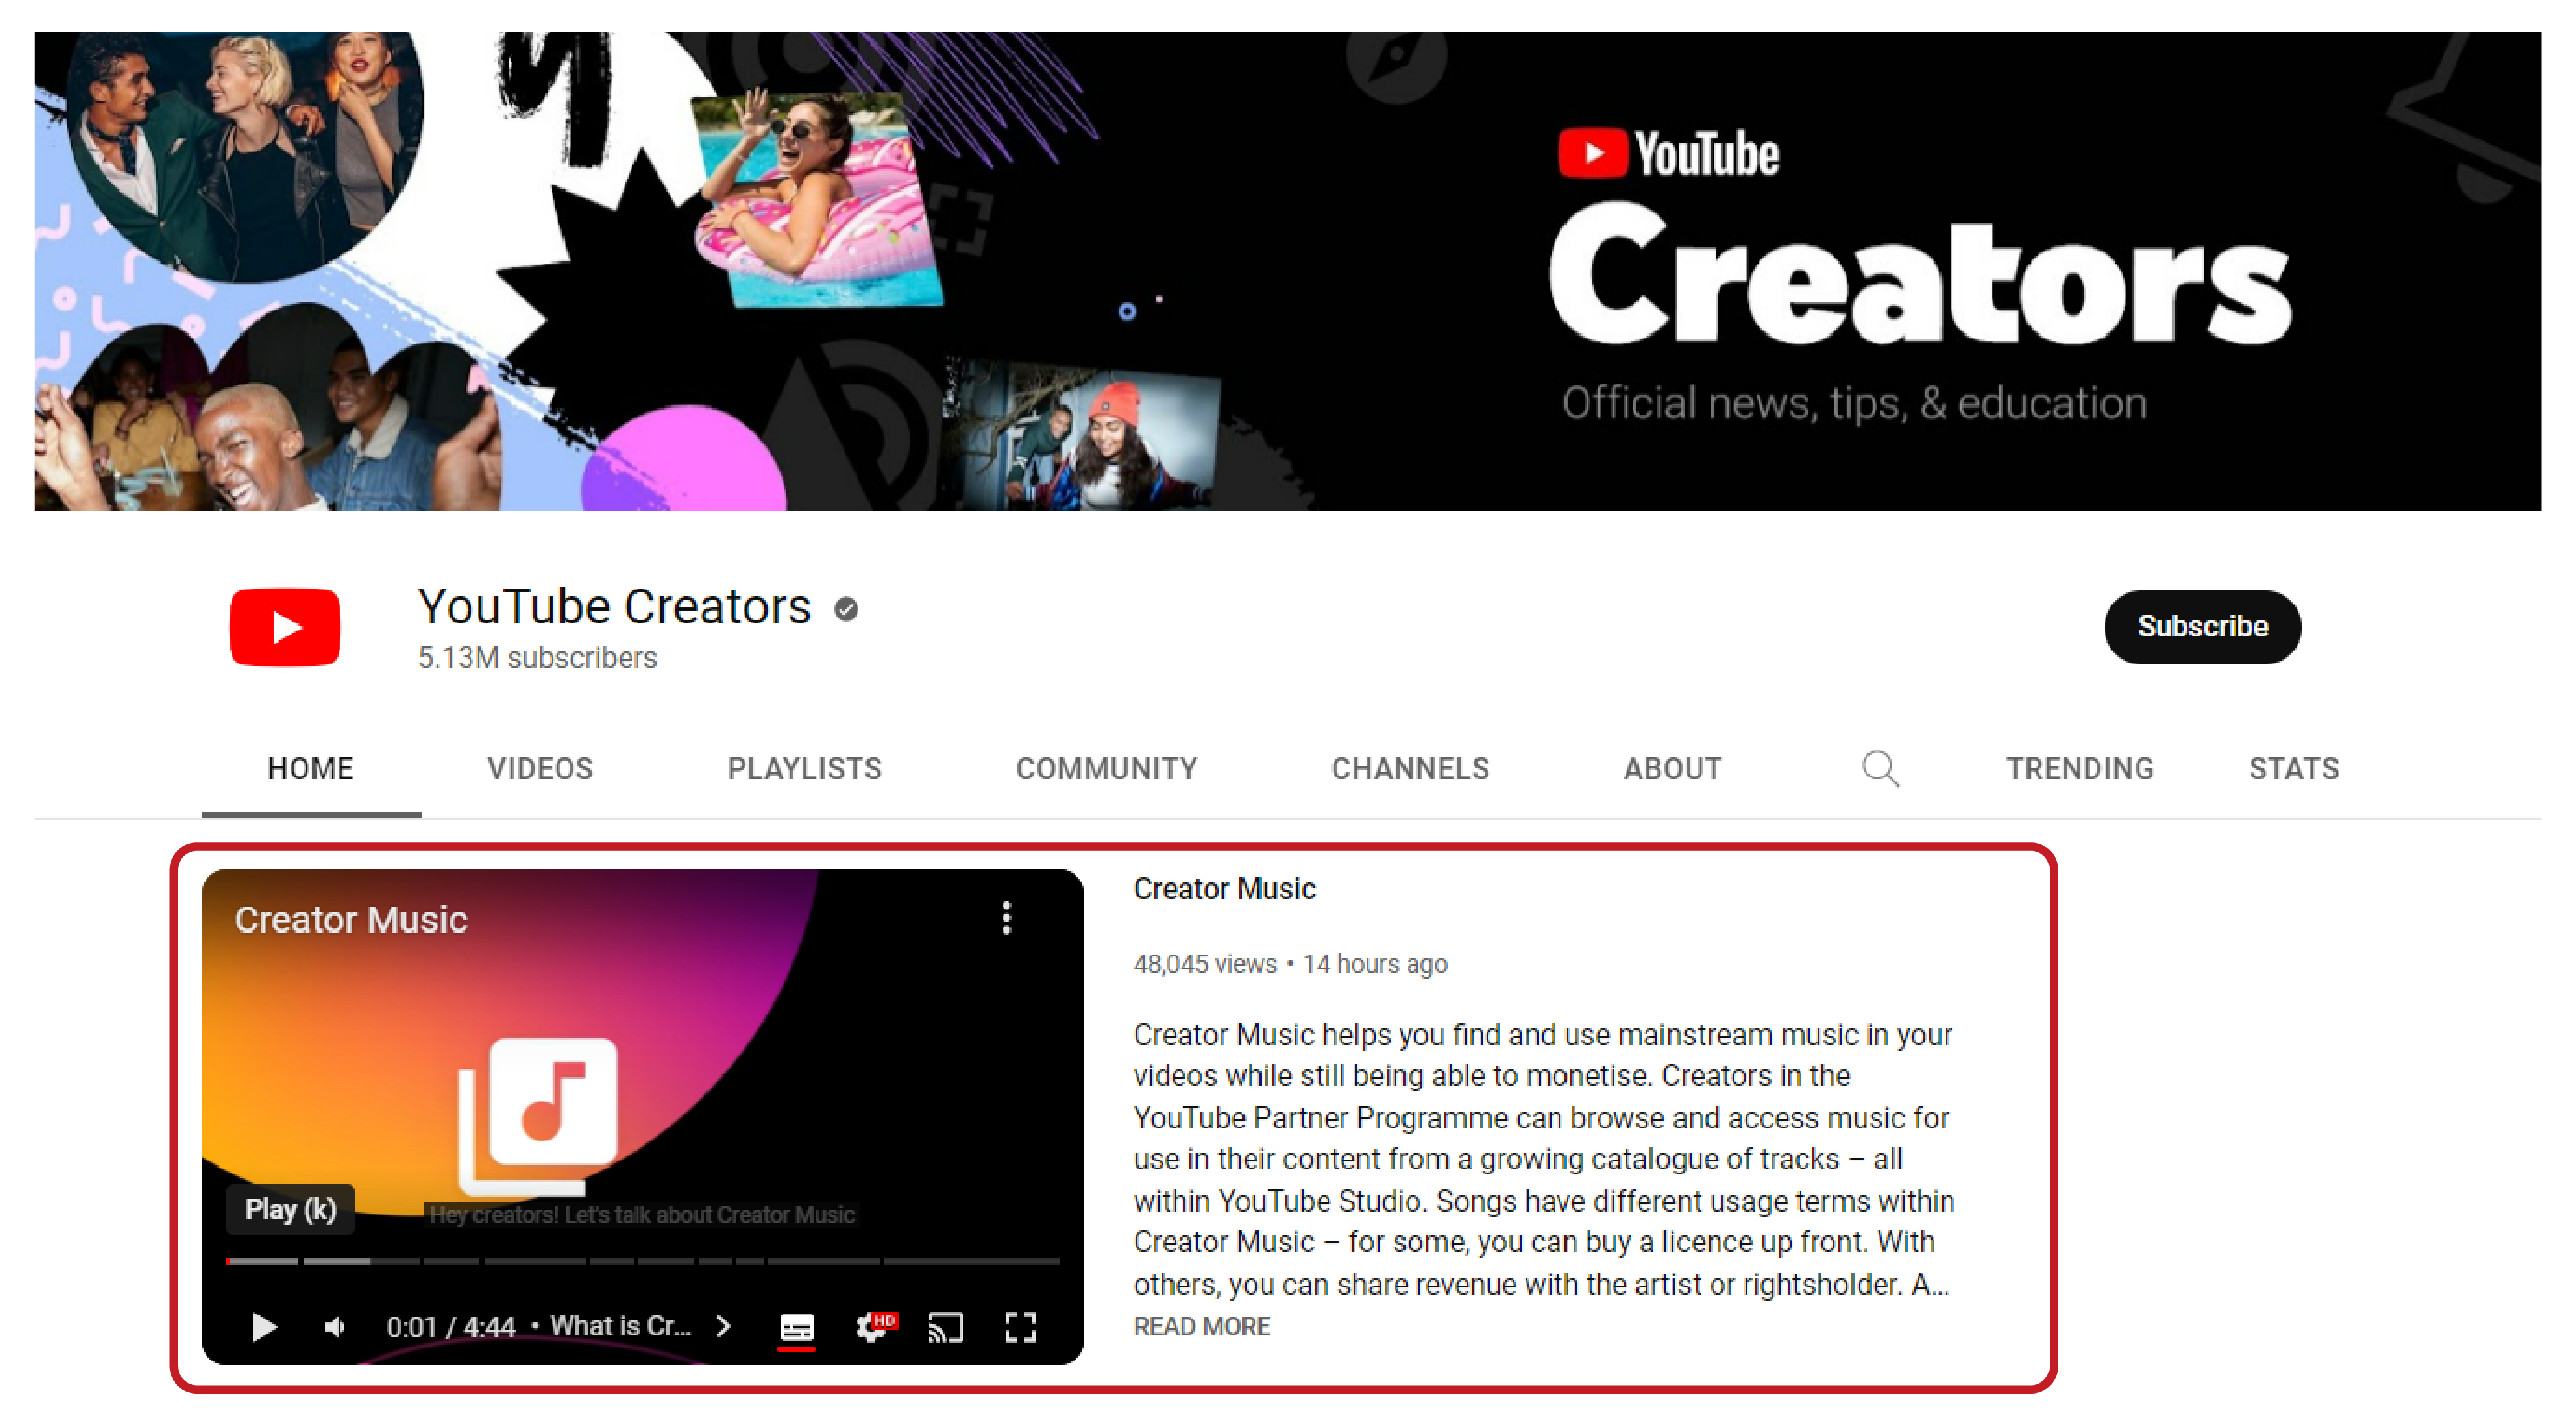
Task: Open the Creator Music video title link
Action: (x=1224, y=888)
